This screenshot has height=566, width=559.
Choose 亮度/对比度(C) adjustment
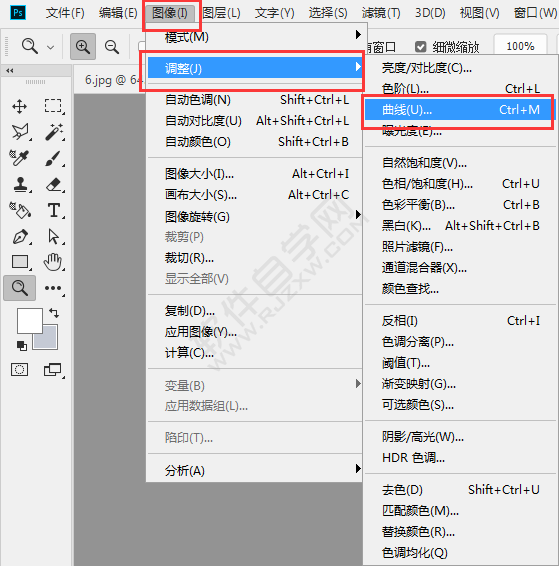tap(460, 68)
